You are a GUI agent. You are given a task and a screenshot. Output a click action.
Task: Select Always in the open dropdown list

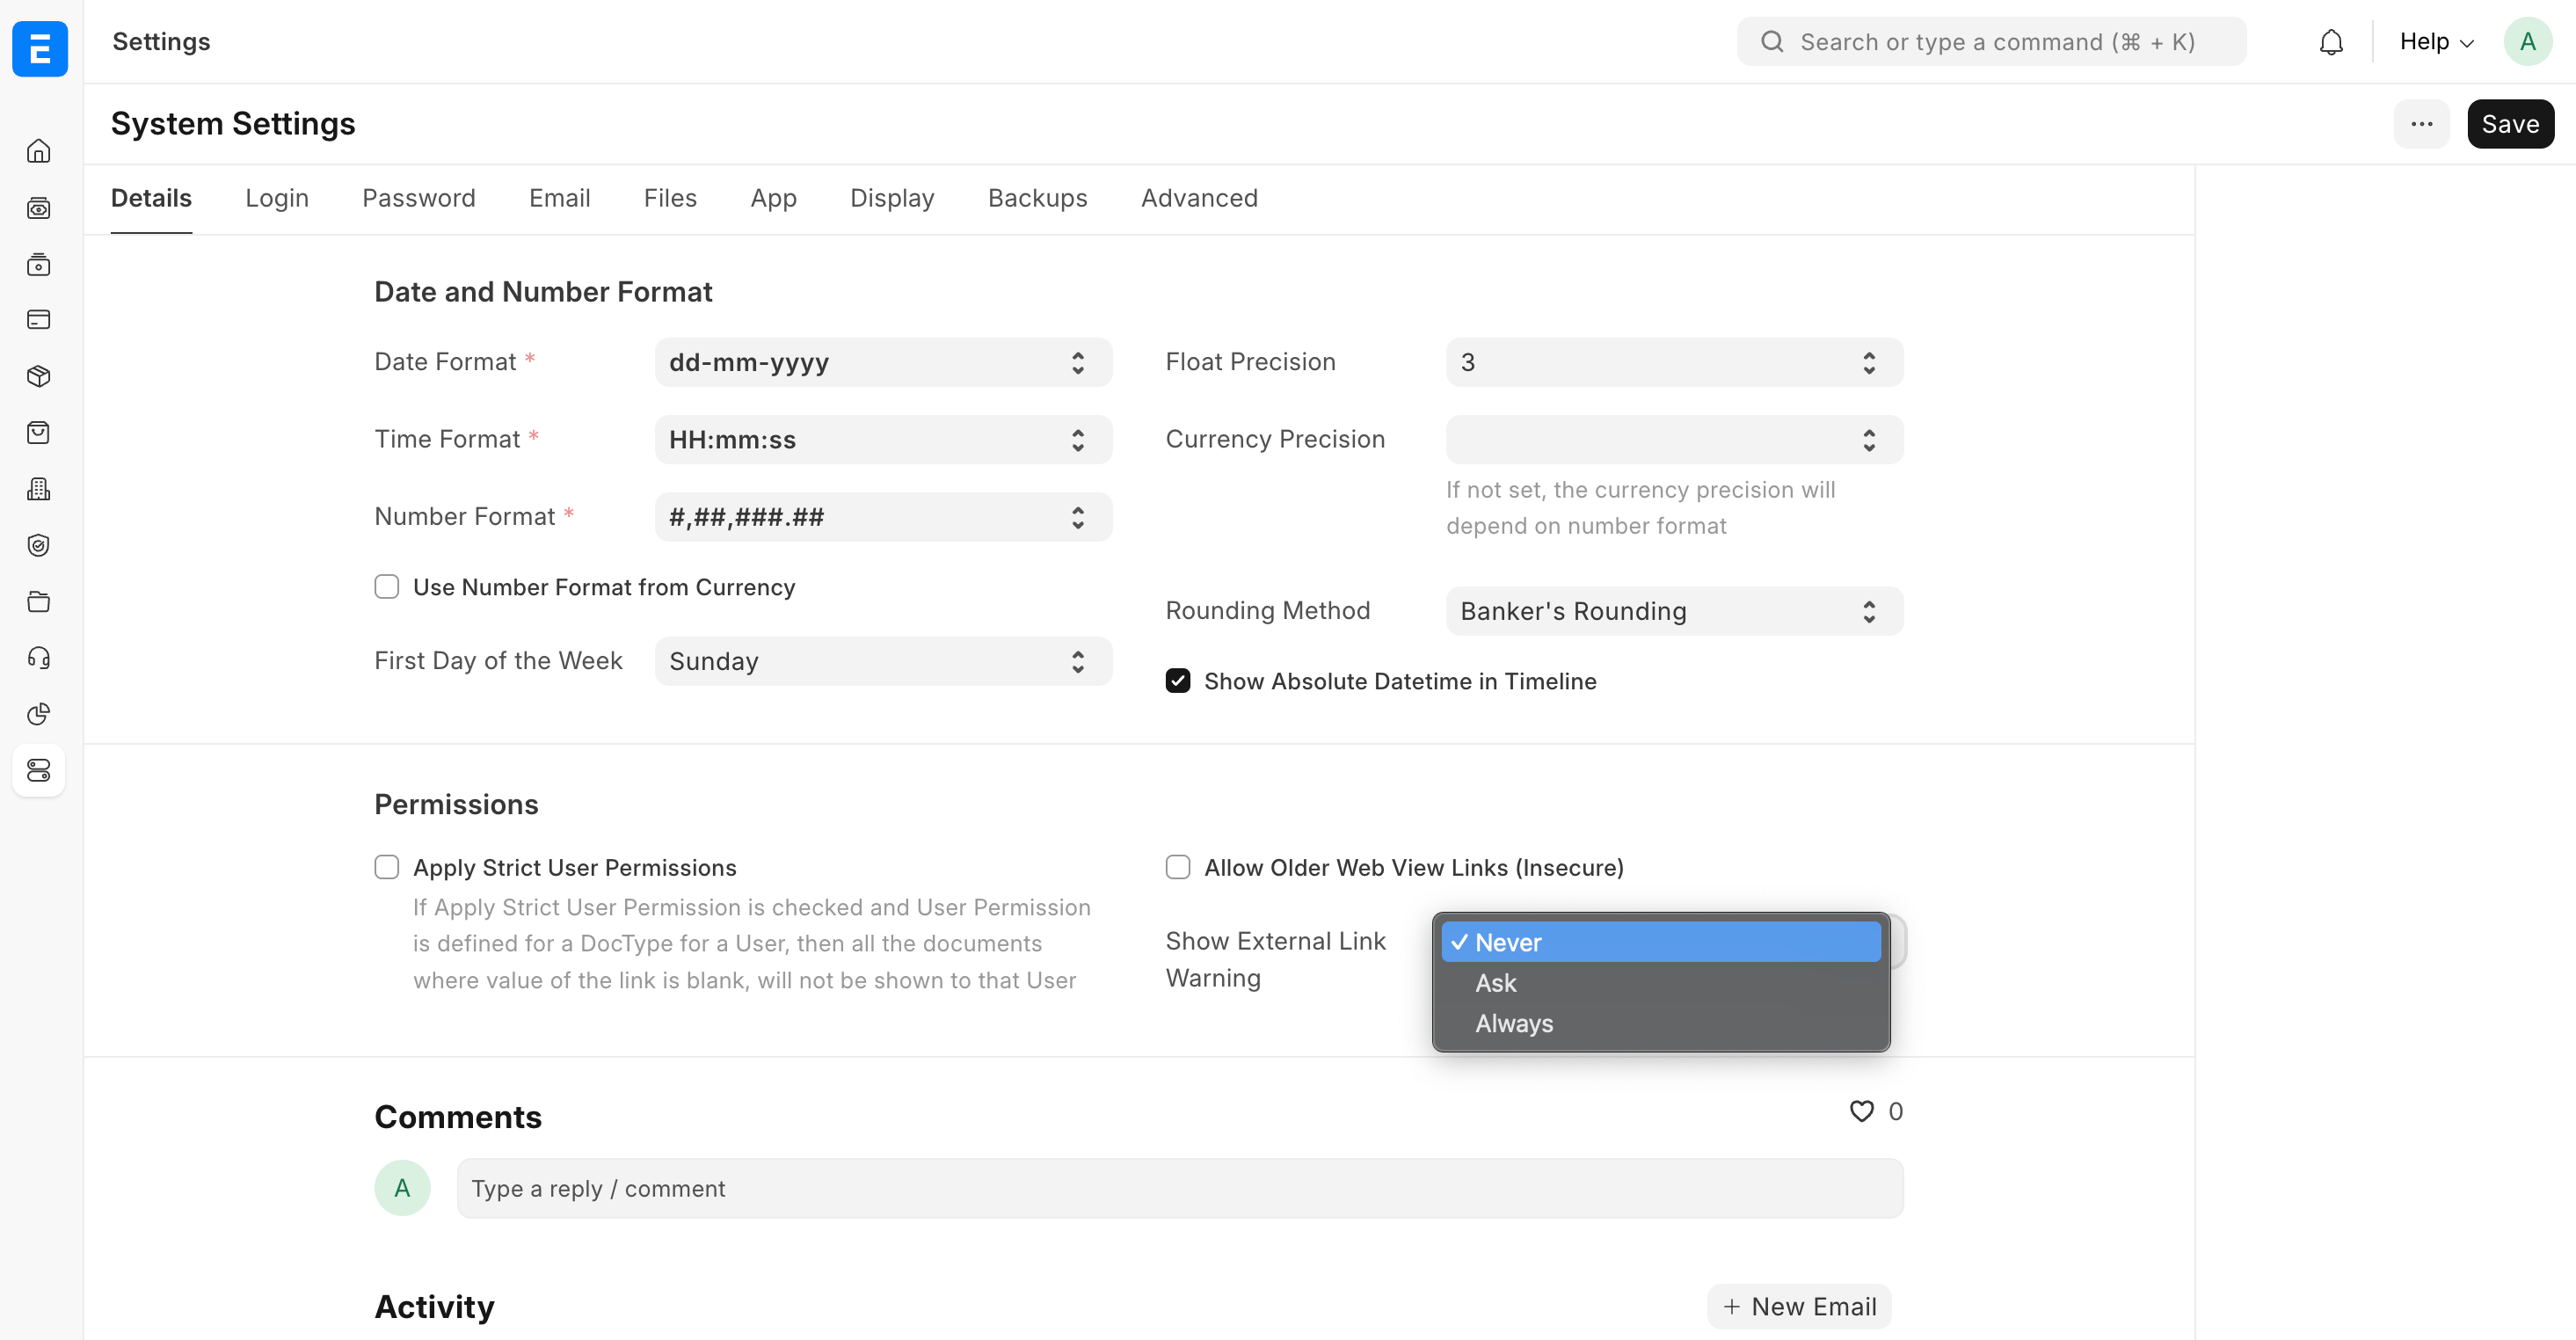1514,1023
